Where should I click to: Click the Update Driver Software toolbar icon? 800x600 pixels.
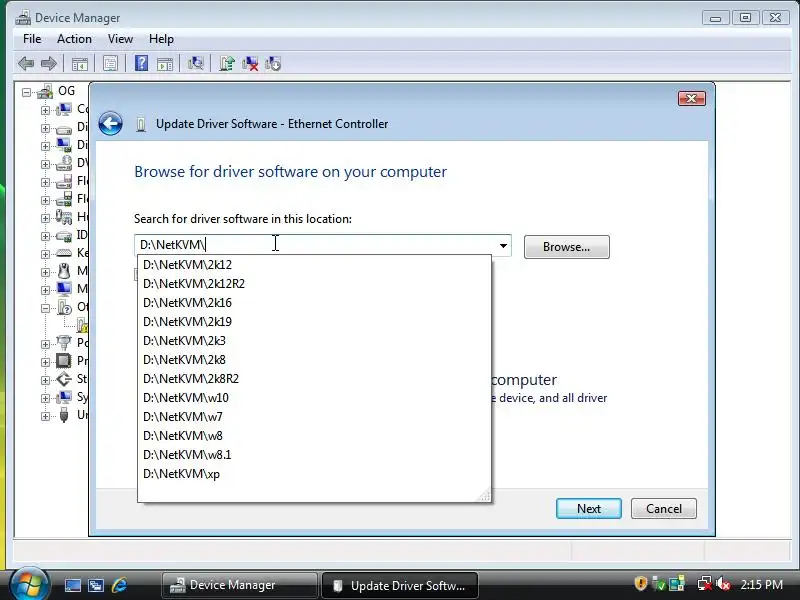pos(227,64)
